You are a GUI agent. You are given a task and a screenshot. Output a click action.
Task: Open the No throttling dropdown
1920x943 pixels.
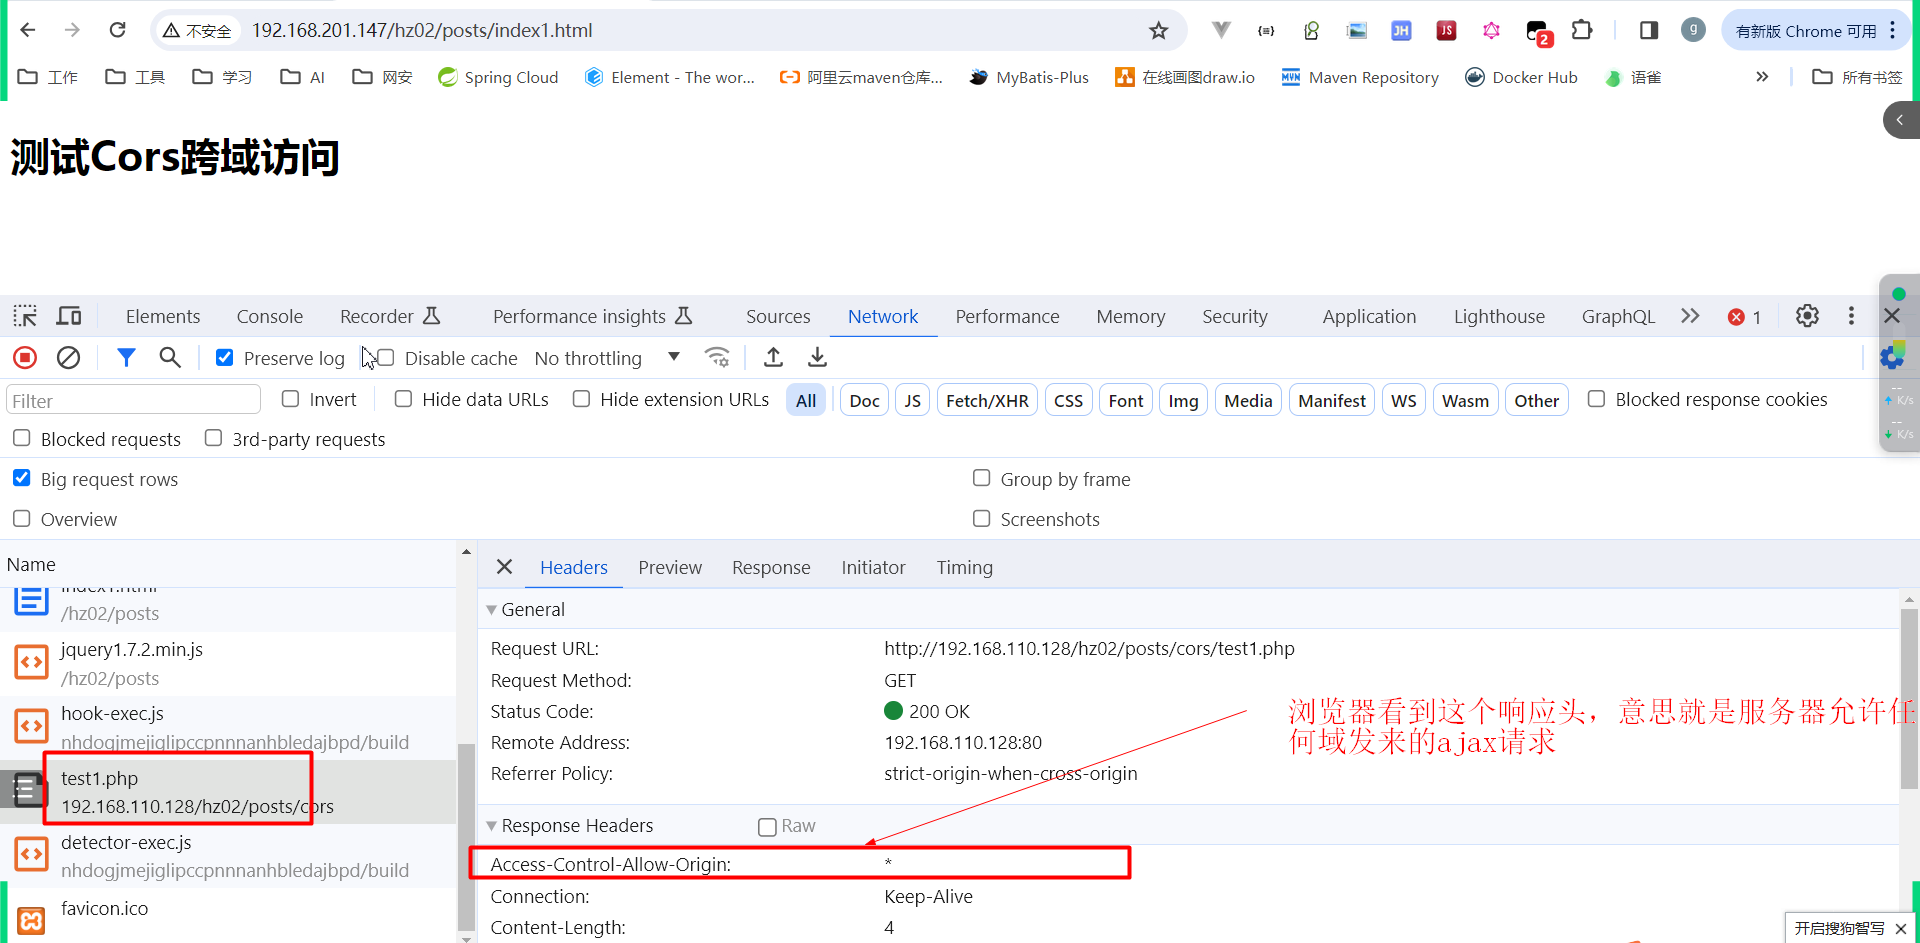pos(607,358)
